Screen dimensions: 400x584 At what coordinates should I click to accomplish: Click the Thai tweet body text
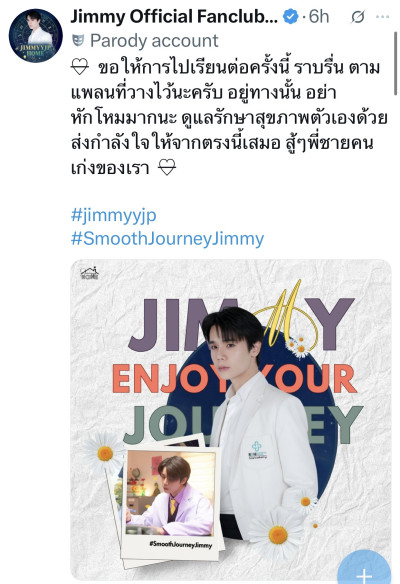[x=229, y=118]
